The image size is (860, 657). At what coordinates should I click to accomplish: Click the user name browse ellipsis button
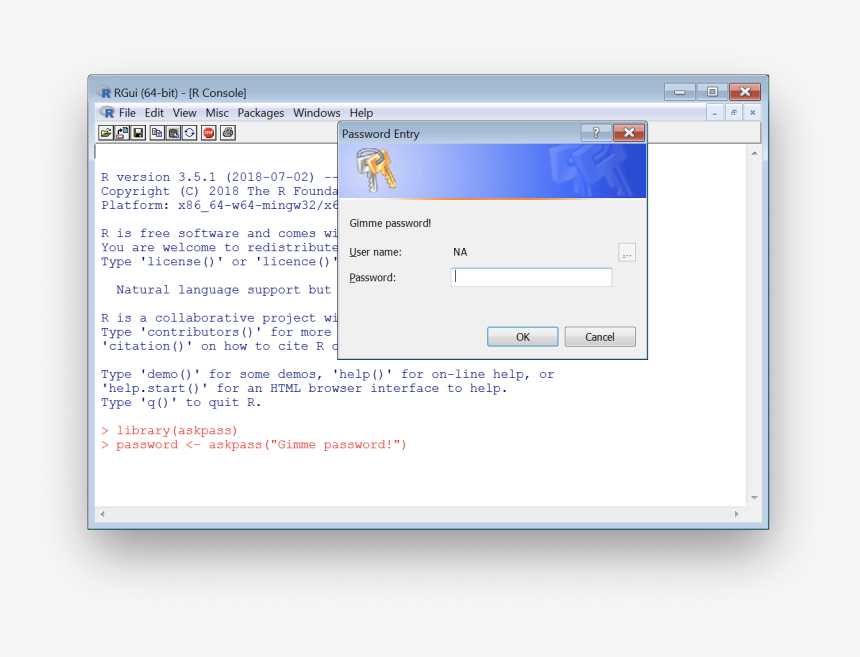point(627,253)
